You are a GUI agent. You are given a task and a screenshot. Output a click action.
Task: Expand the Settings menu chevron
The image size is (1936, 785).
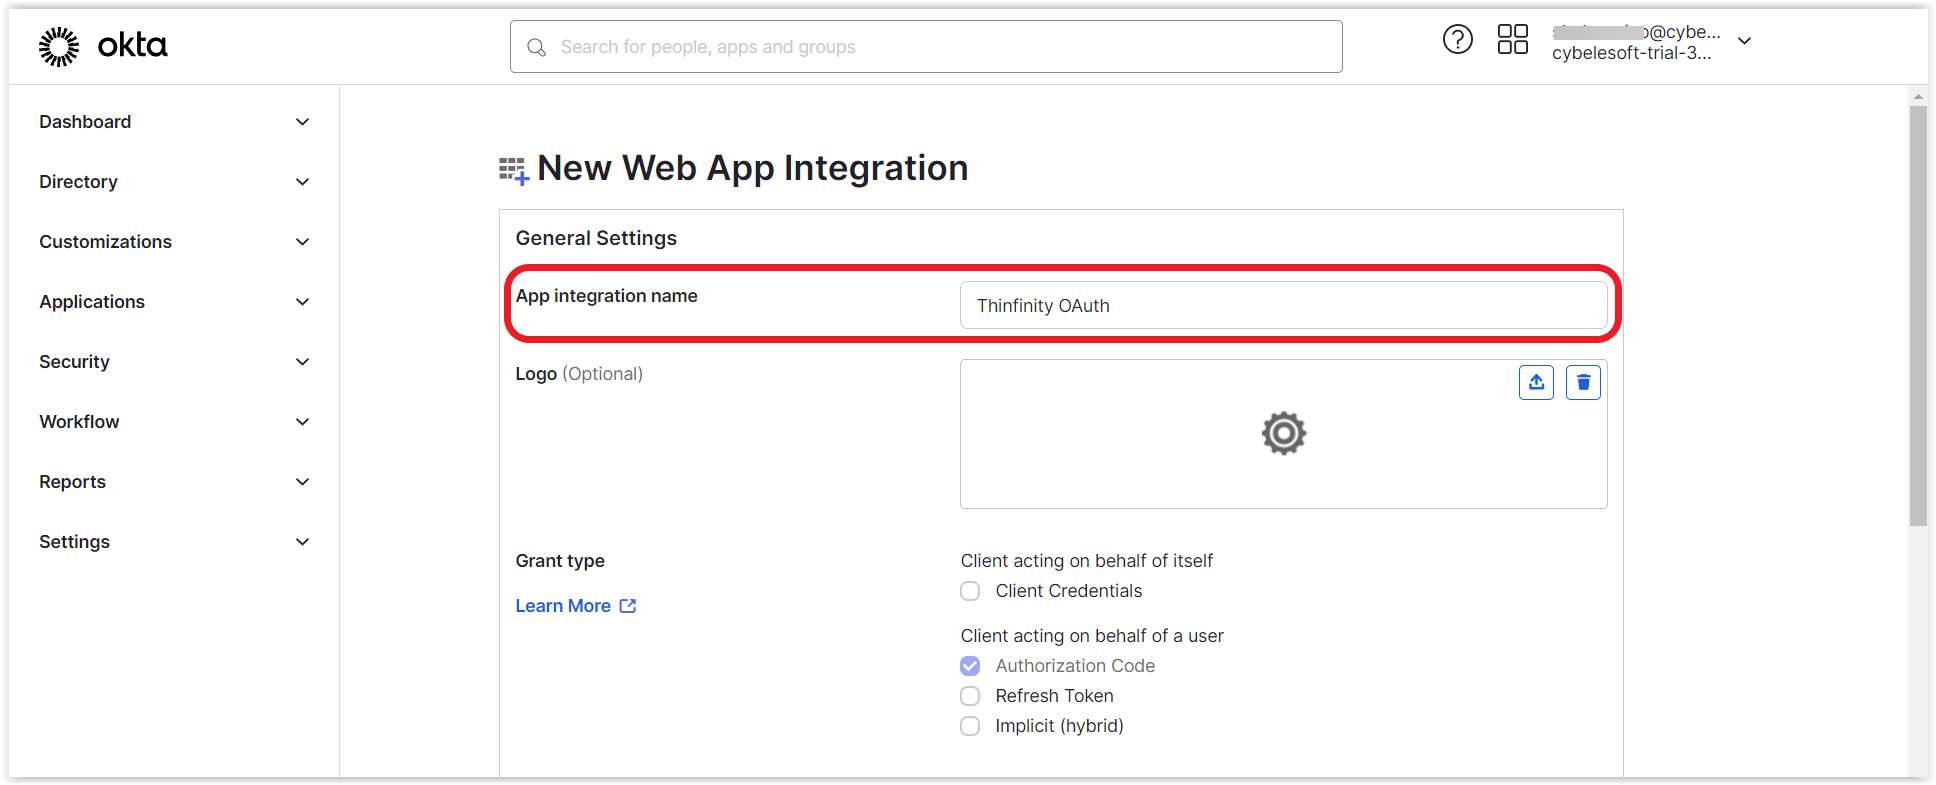click(x=303, y=542)
